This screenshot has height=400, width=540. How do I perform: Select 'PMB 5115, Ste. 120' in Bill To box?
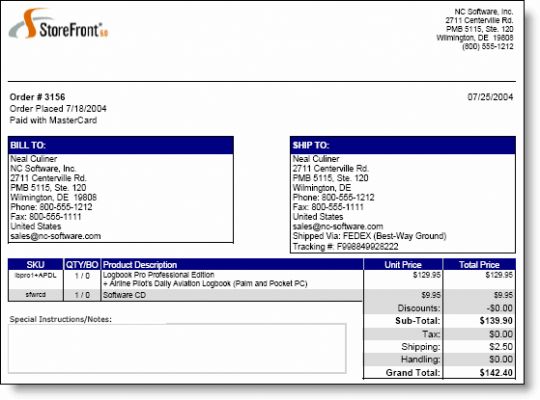[x=48, y=188]
